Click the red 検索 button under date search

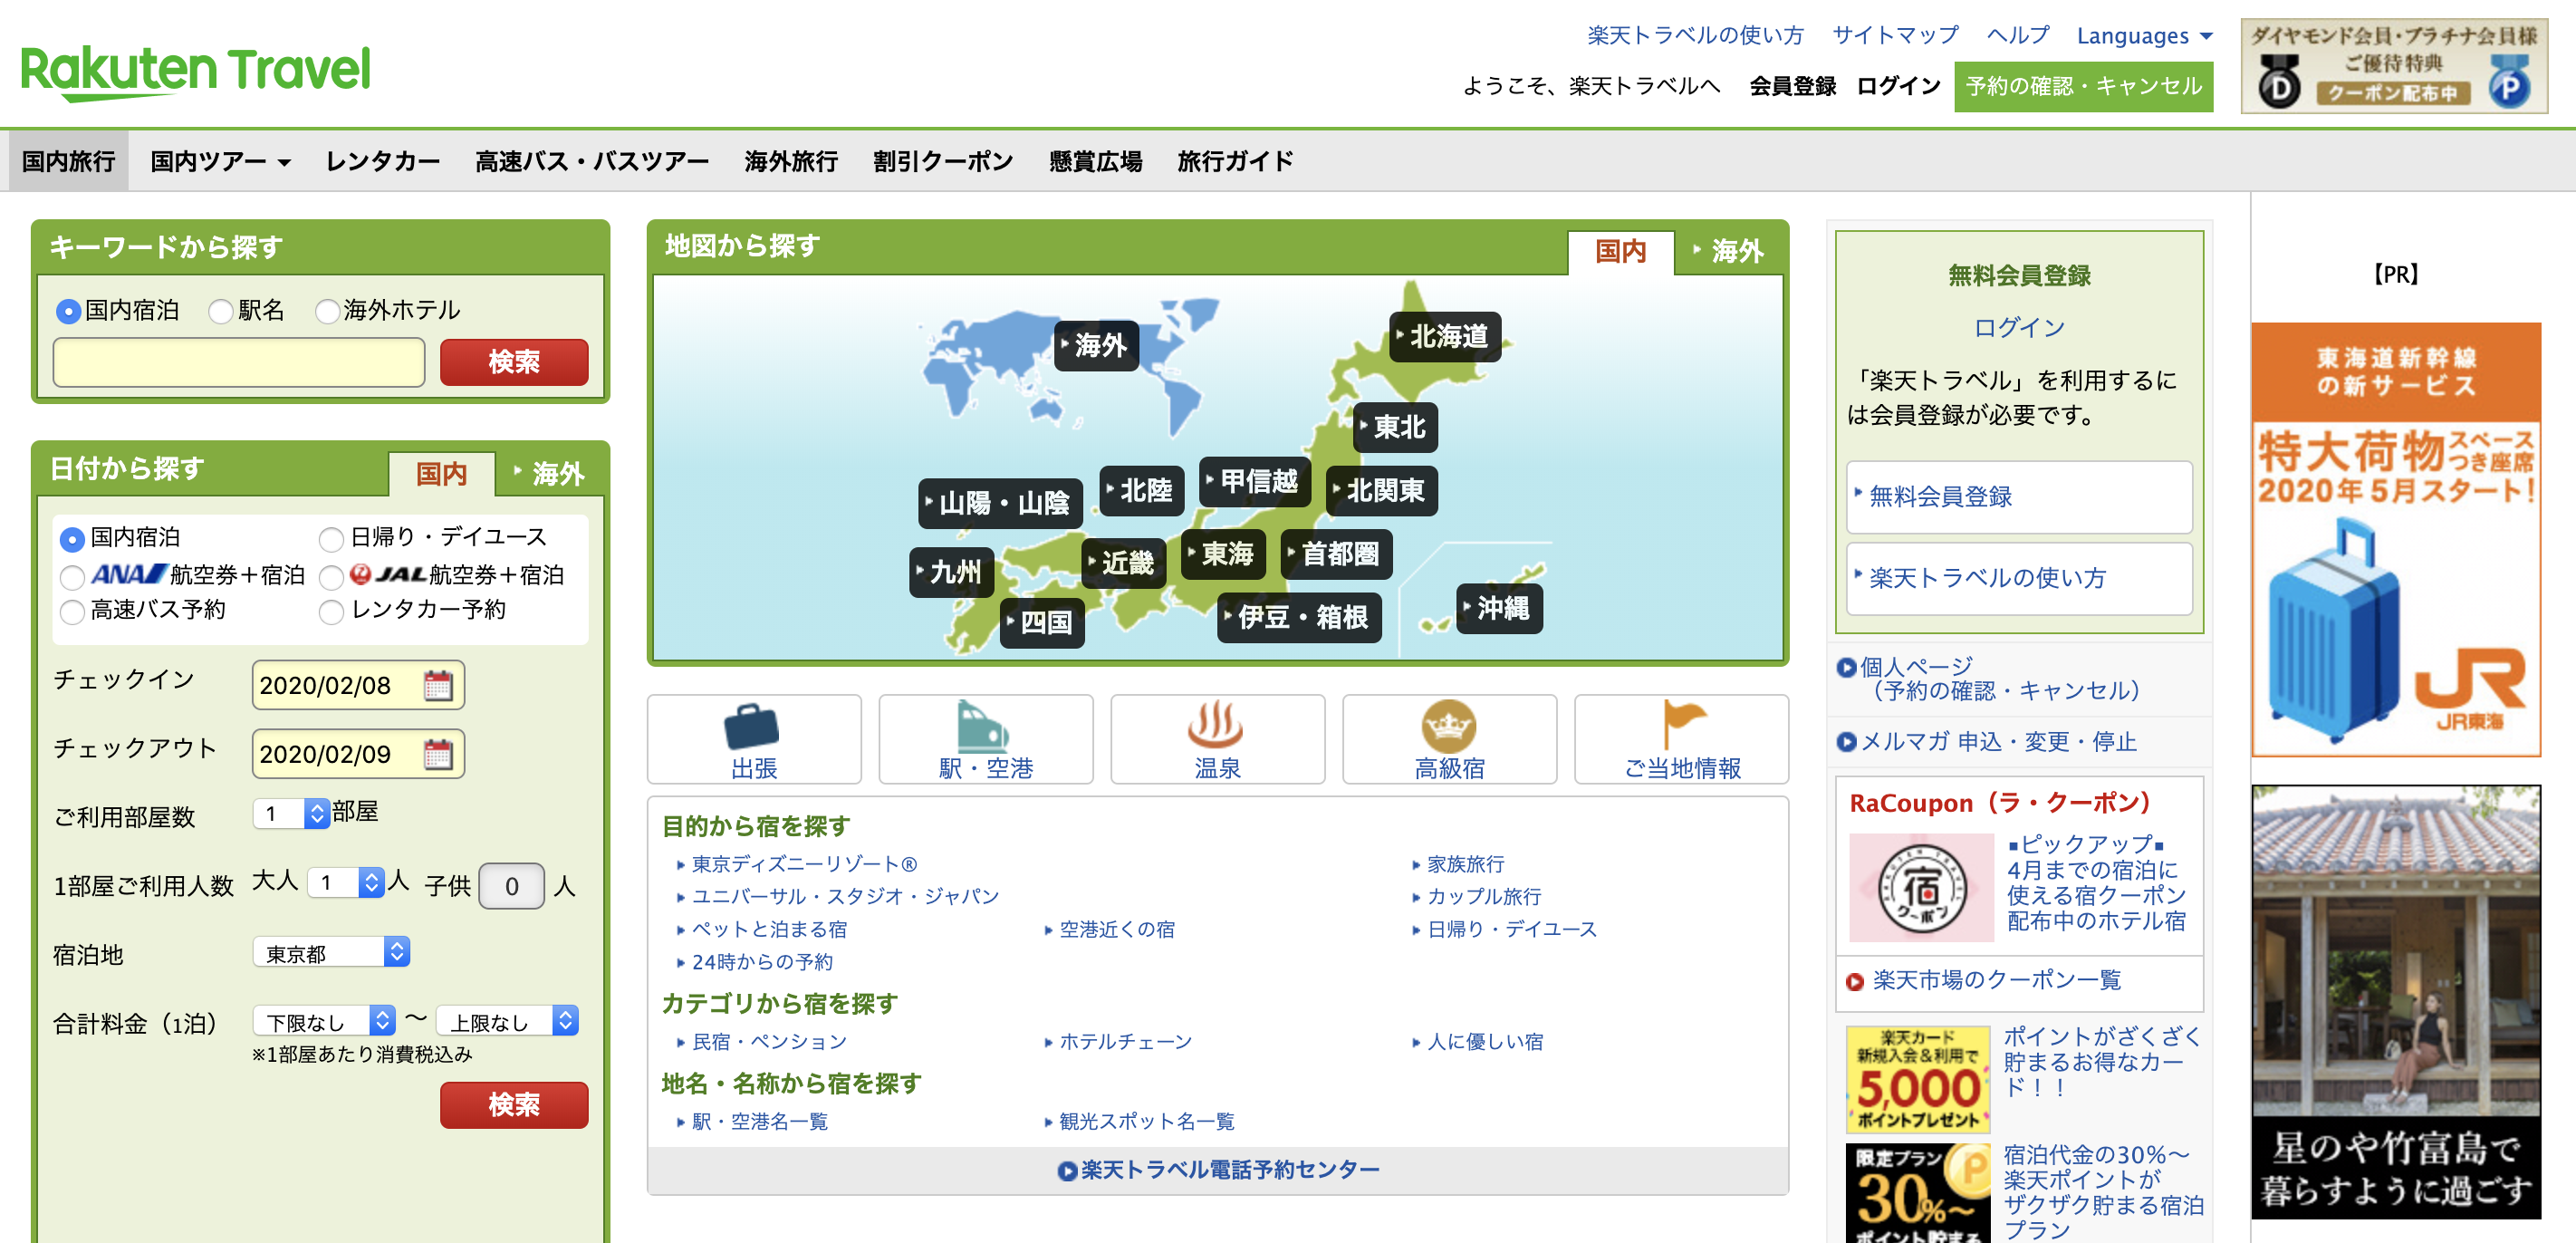point(514,1105)
